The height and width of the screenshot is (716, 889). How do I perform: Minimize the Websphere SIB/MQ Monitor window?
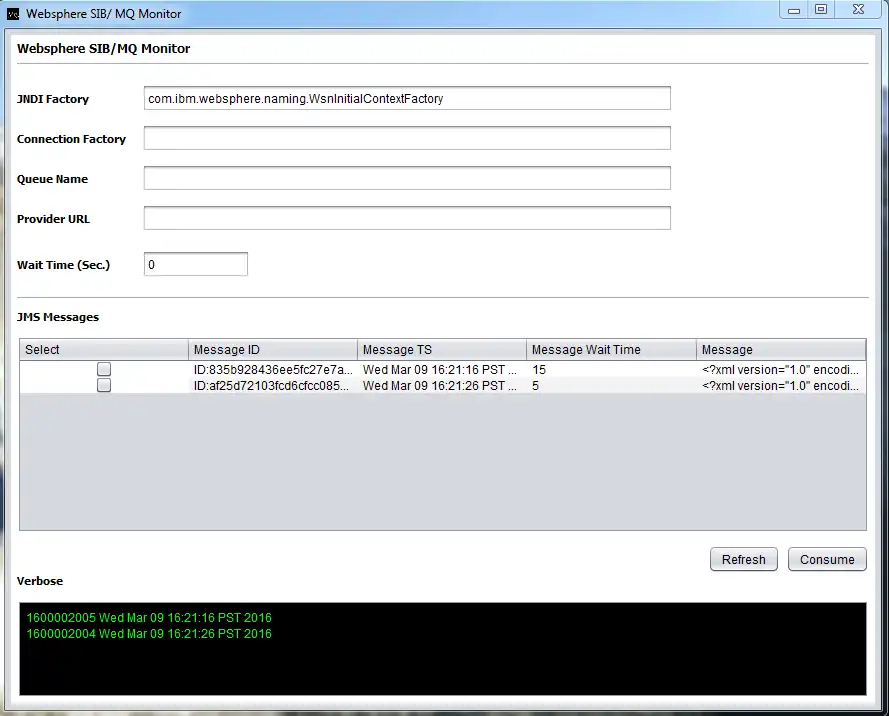pos(794,10)
